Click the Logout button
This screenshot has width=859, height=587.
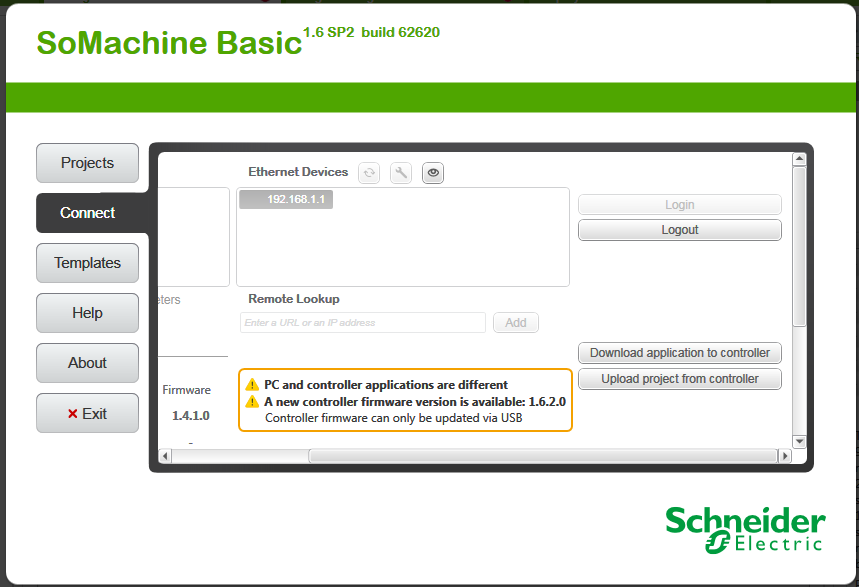coord(679,229)
